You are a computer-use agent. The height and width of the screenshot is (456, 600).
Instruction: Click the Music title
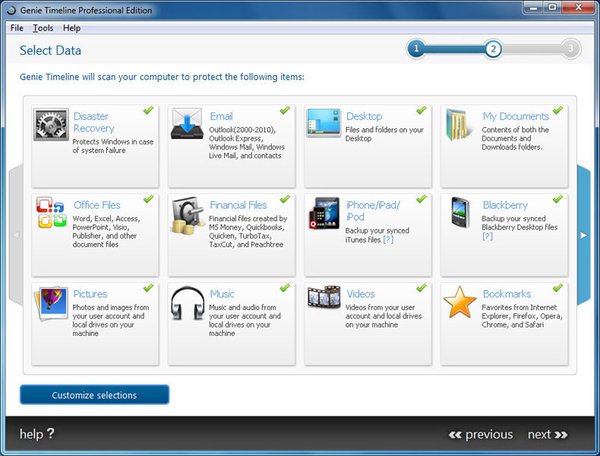222,294
